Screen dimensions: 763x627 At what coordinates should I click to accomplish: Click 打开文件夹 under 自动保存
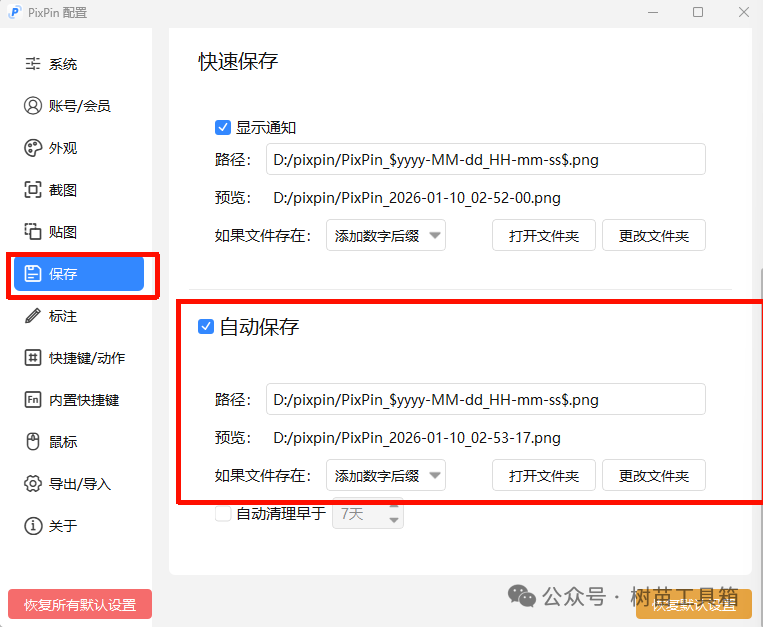[544, 475]
